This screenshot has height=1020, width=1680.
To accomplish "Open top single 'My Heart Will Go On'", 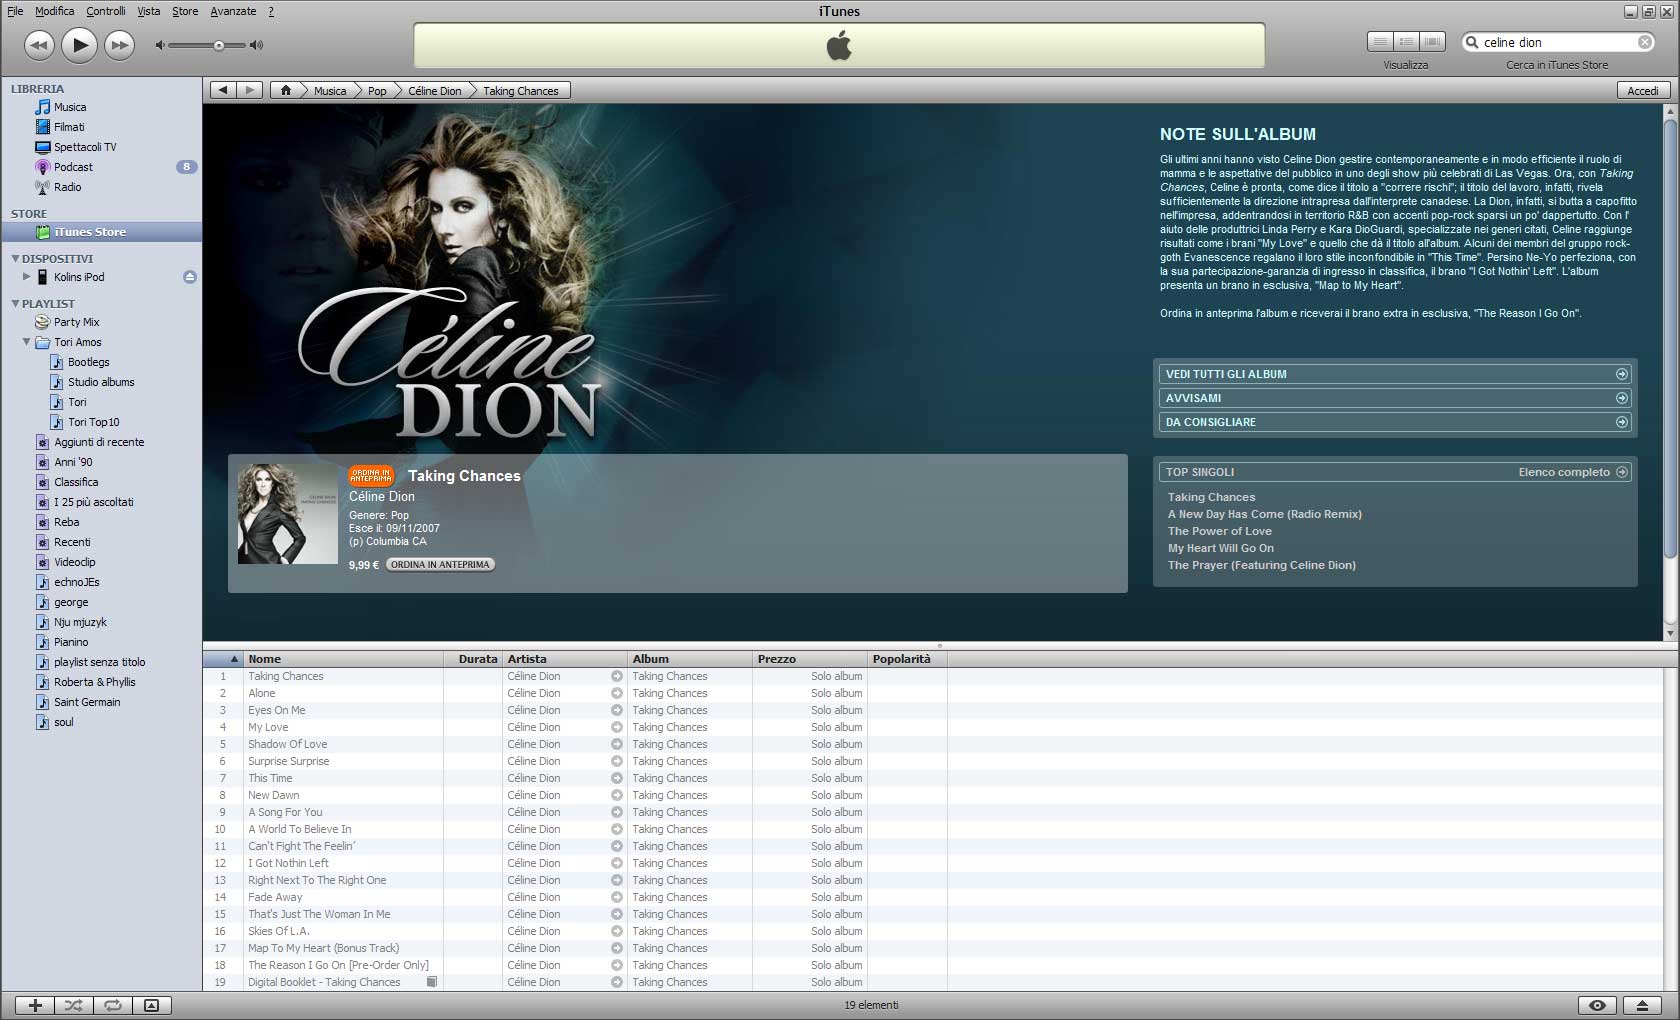I will 1221,548.
